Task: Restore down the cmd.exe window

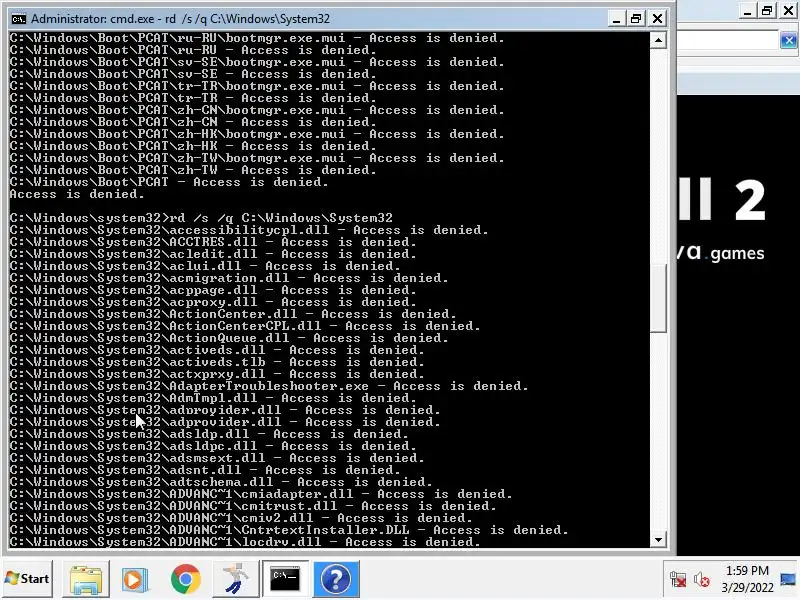Action: click(636, 19)
